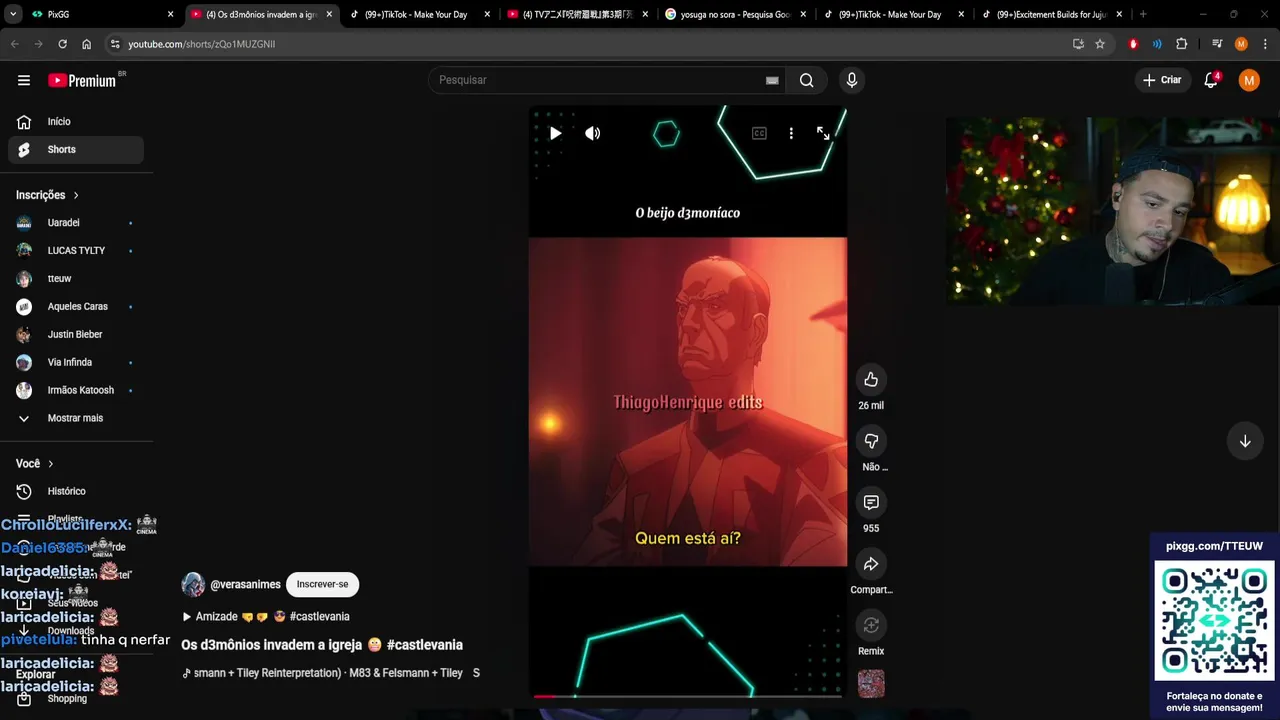Select Shorts in the sidebar
Viewport: 1280px width, 720px height.
click(x=76, y=149)
